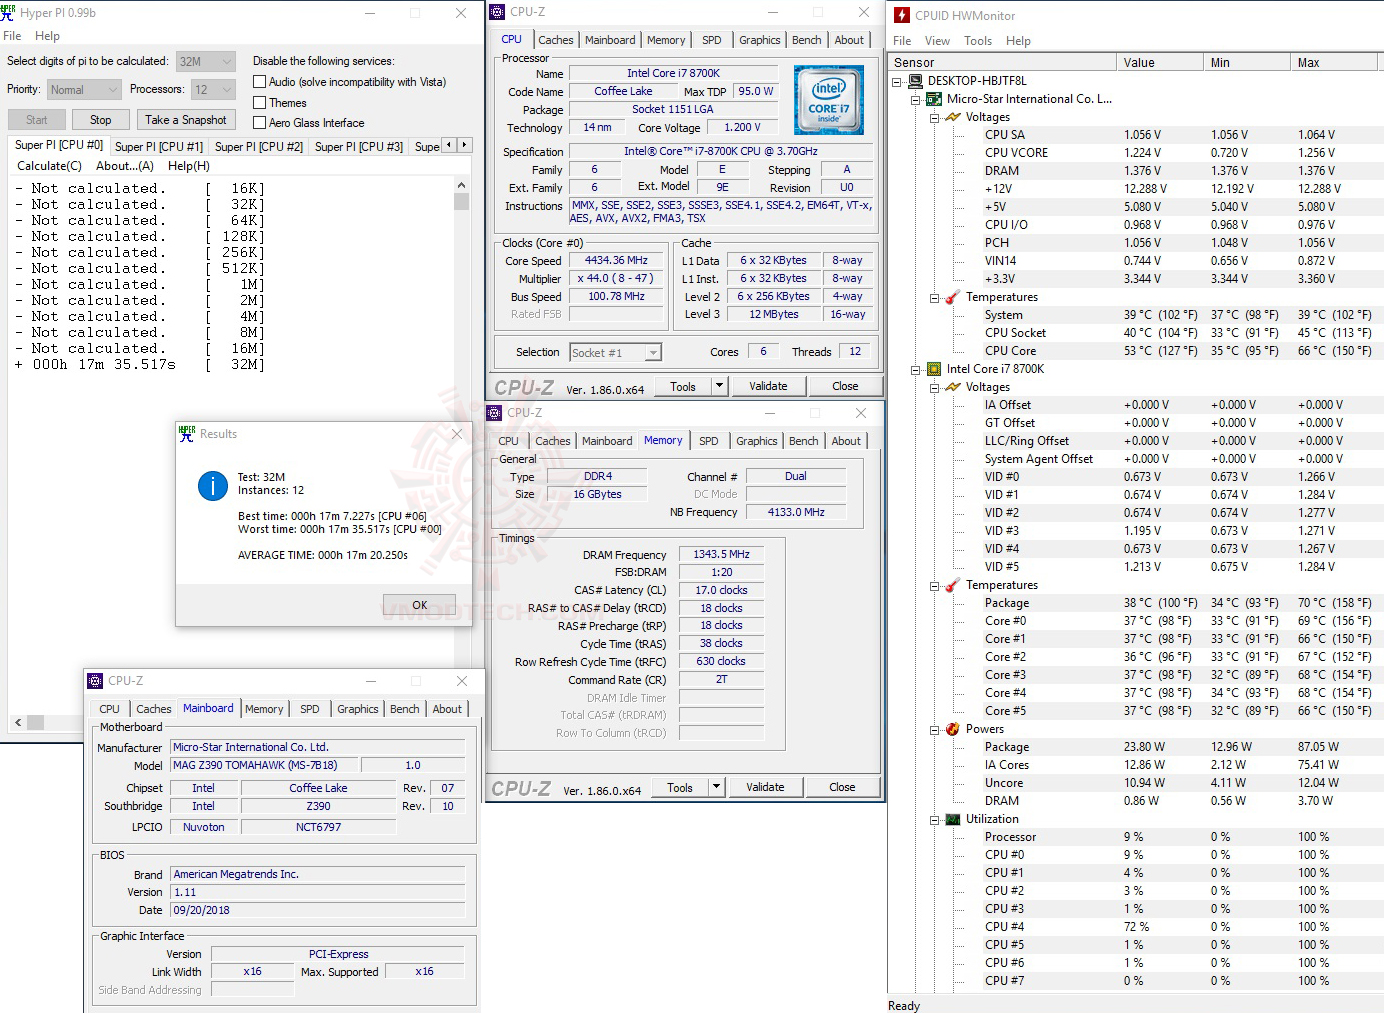The width and height of the screenshot is (1384, 1013).
Task: Switch to the SPD tab in CPU-Z
Action: 712,39
